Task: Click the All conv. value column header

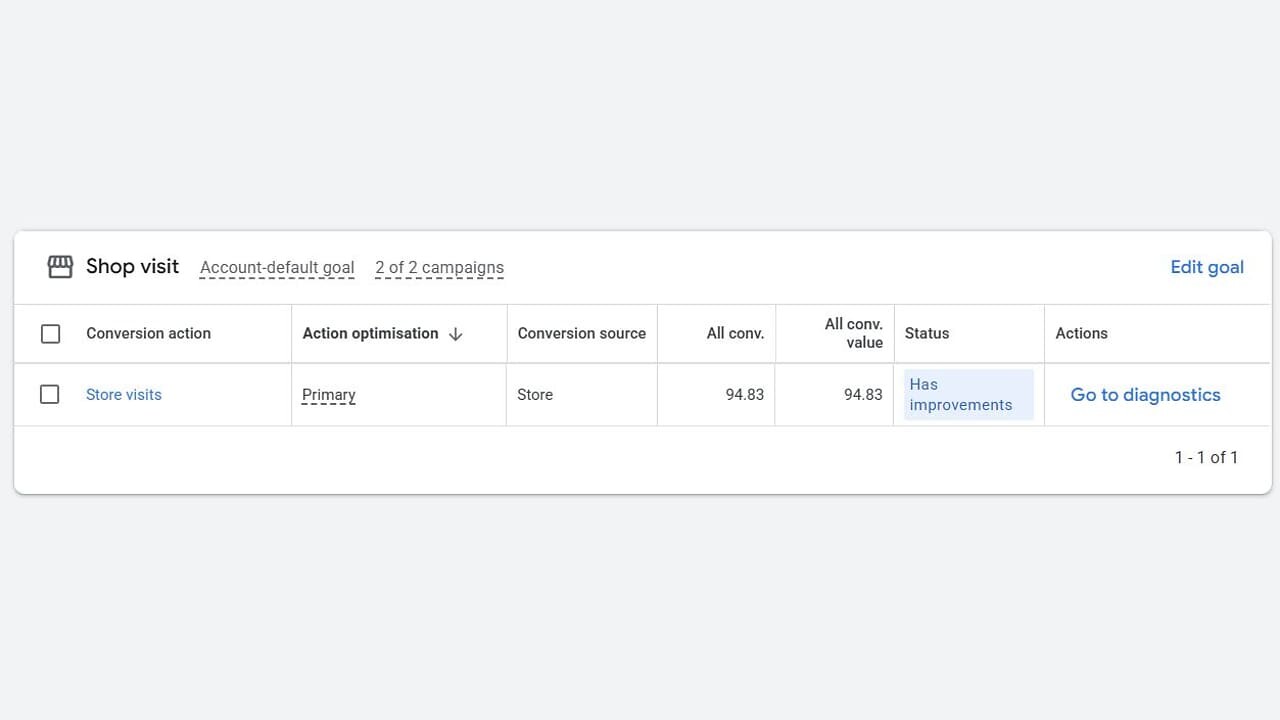Action: tap(853, 334)
